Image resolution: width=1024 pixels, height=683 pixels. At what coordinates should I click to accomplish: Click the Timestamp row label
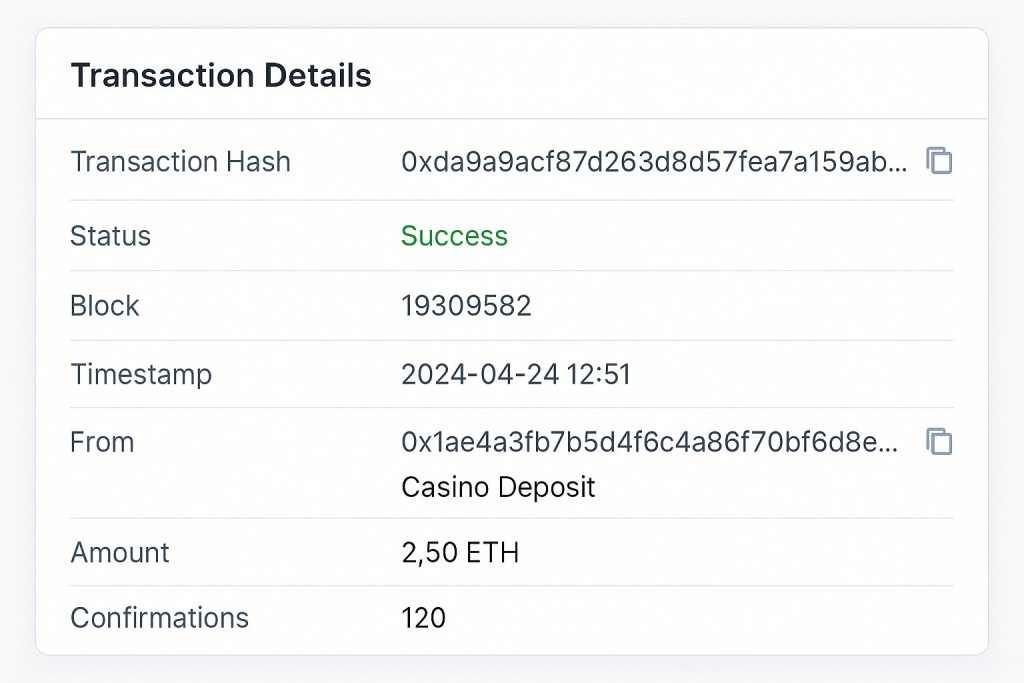[140, 374]
